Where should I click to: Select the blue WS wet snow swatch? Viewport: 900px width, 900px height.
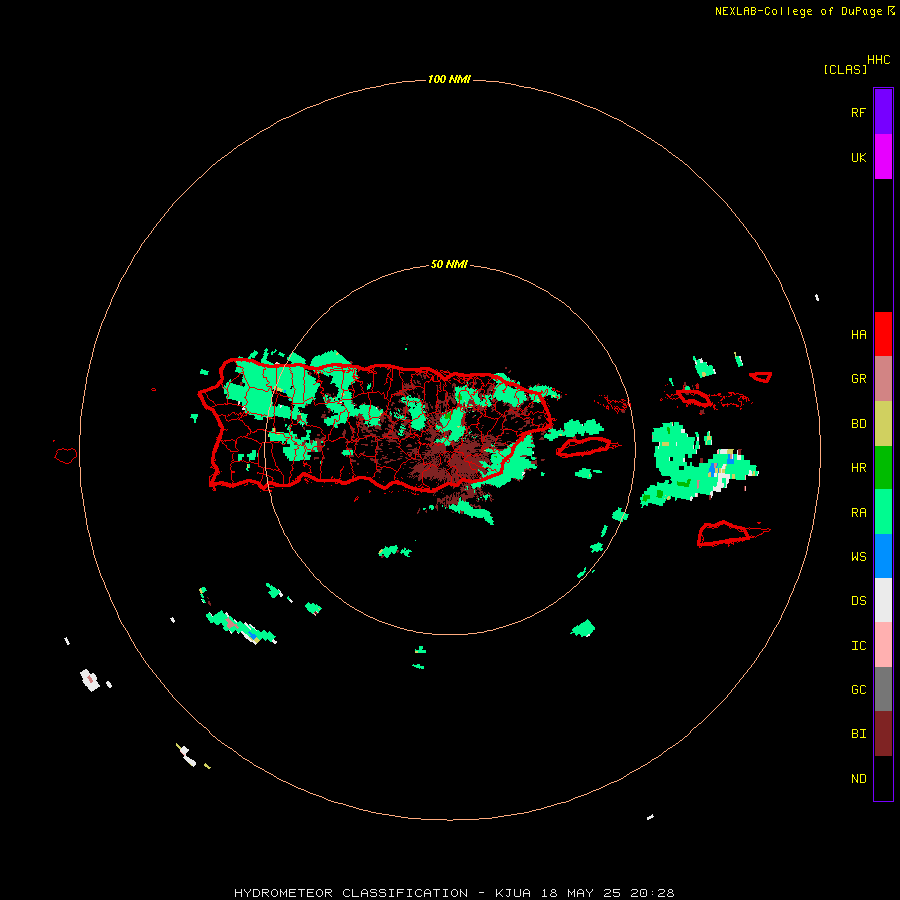point(883,556)
